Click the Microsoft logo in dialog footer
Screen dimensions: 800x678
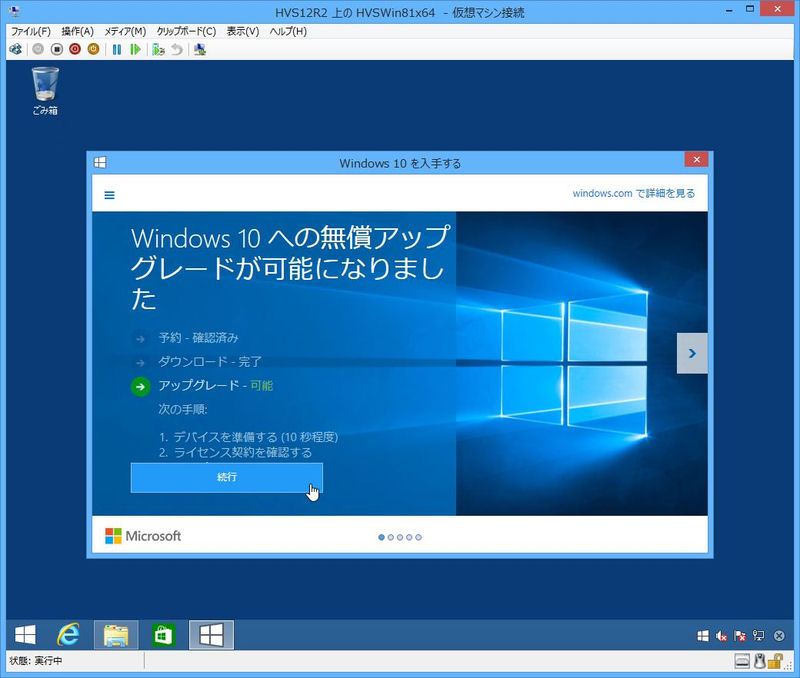(143, 536)
